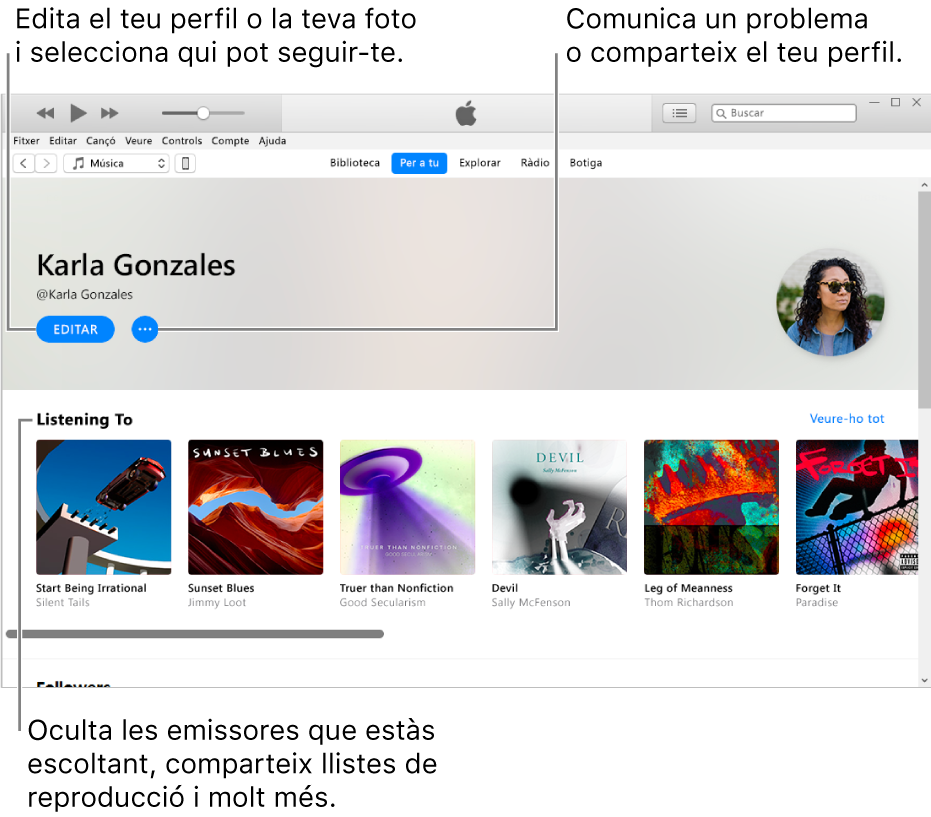Open Veure-ho tot for Listening To
The image size is (931, 817).
tap(847, 418)
